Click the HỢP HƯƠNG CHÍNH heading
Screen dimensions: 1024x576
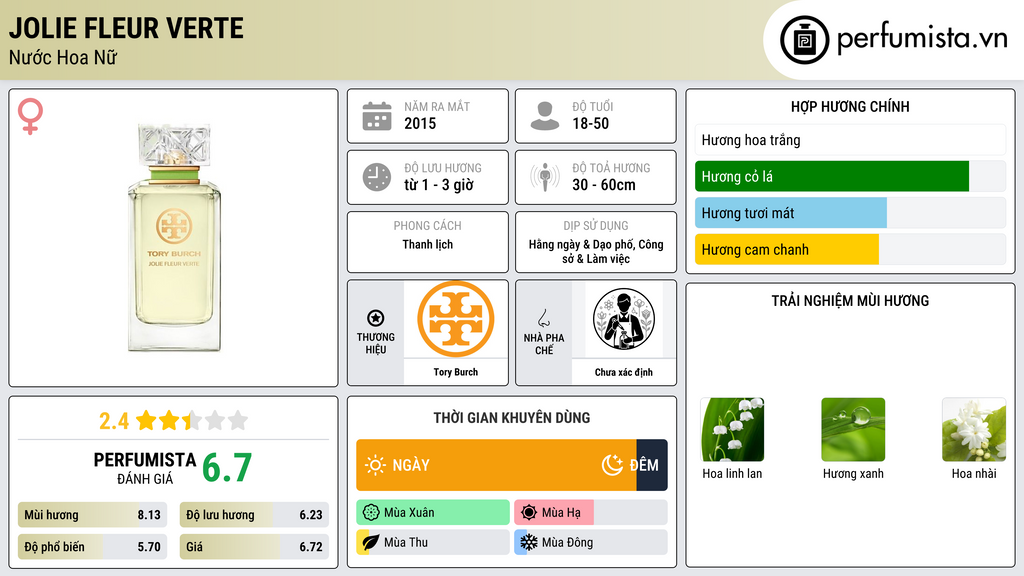[x=850, y=106]
